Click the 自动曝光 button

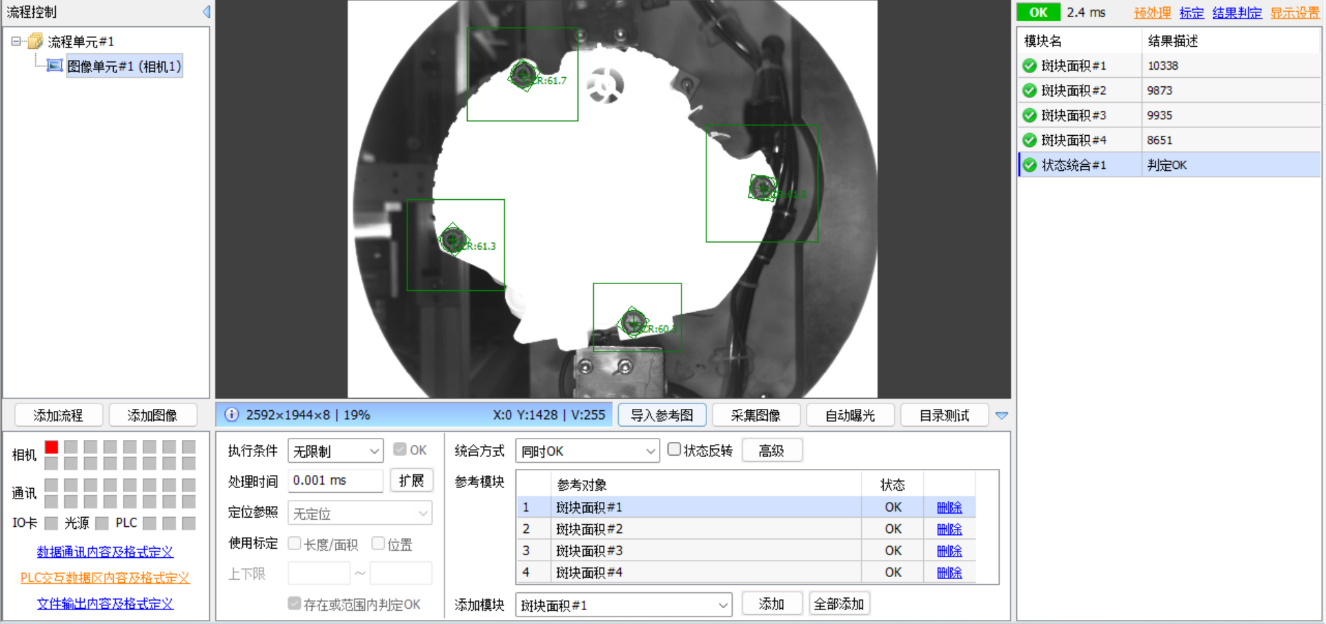coord(850,415)
